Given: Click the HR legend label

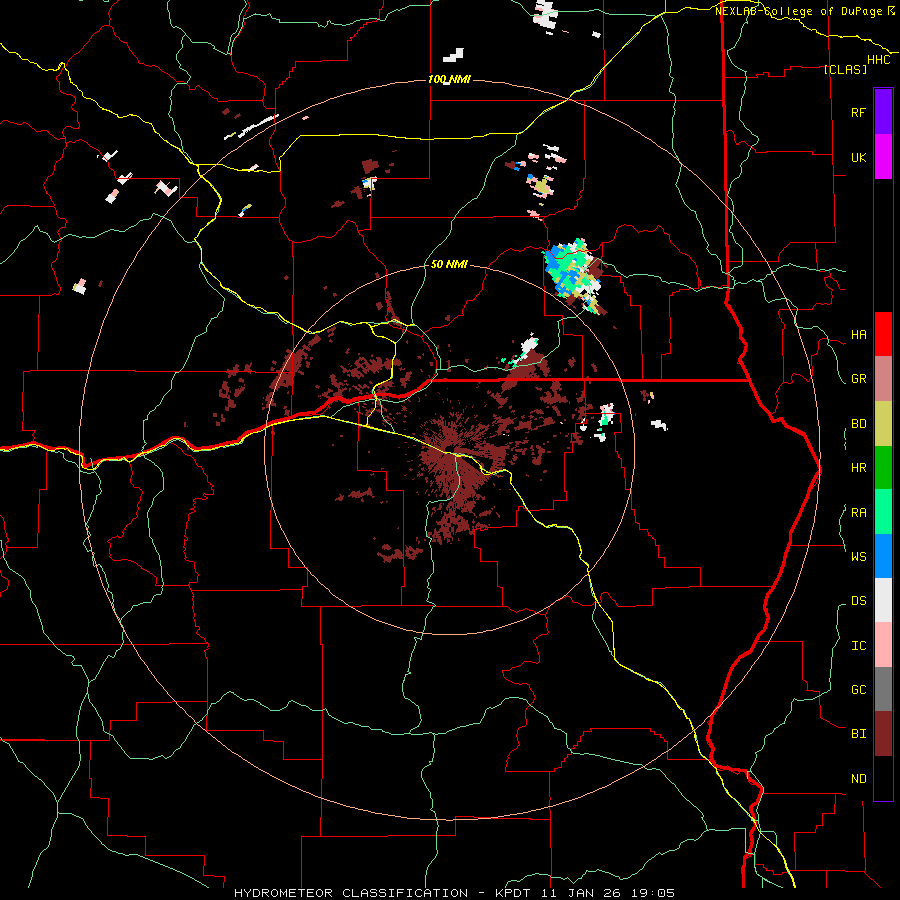Looking at the screenshot, I should 858,468.
